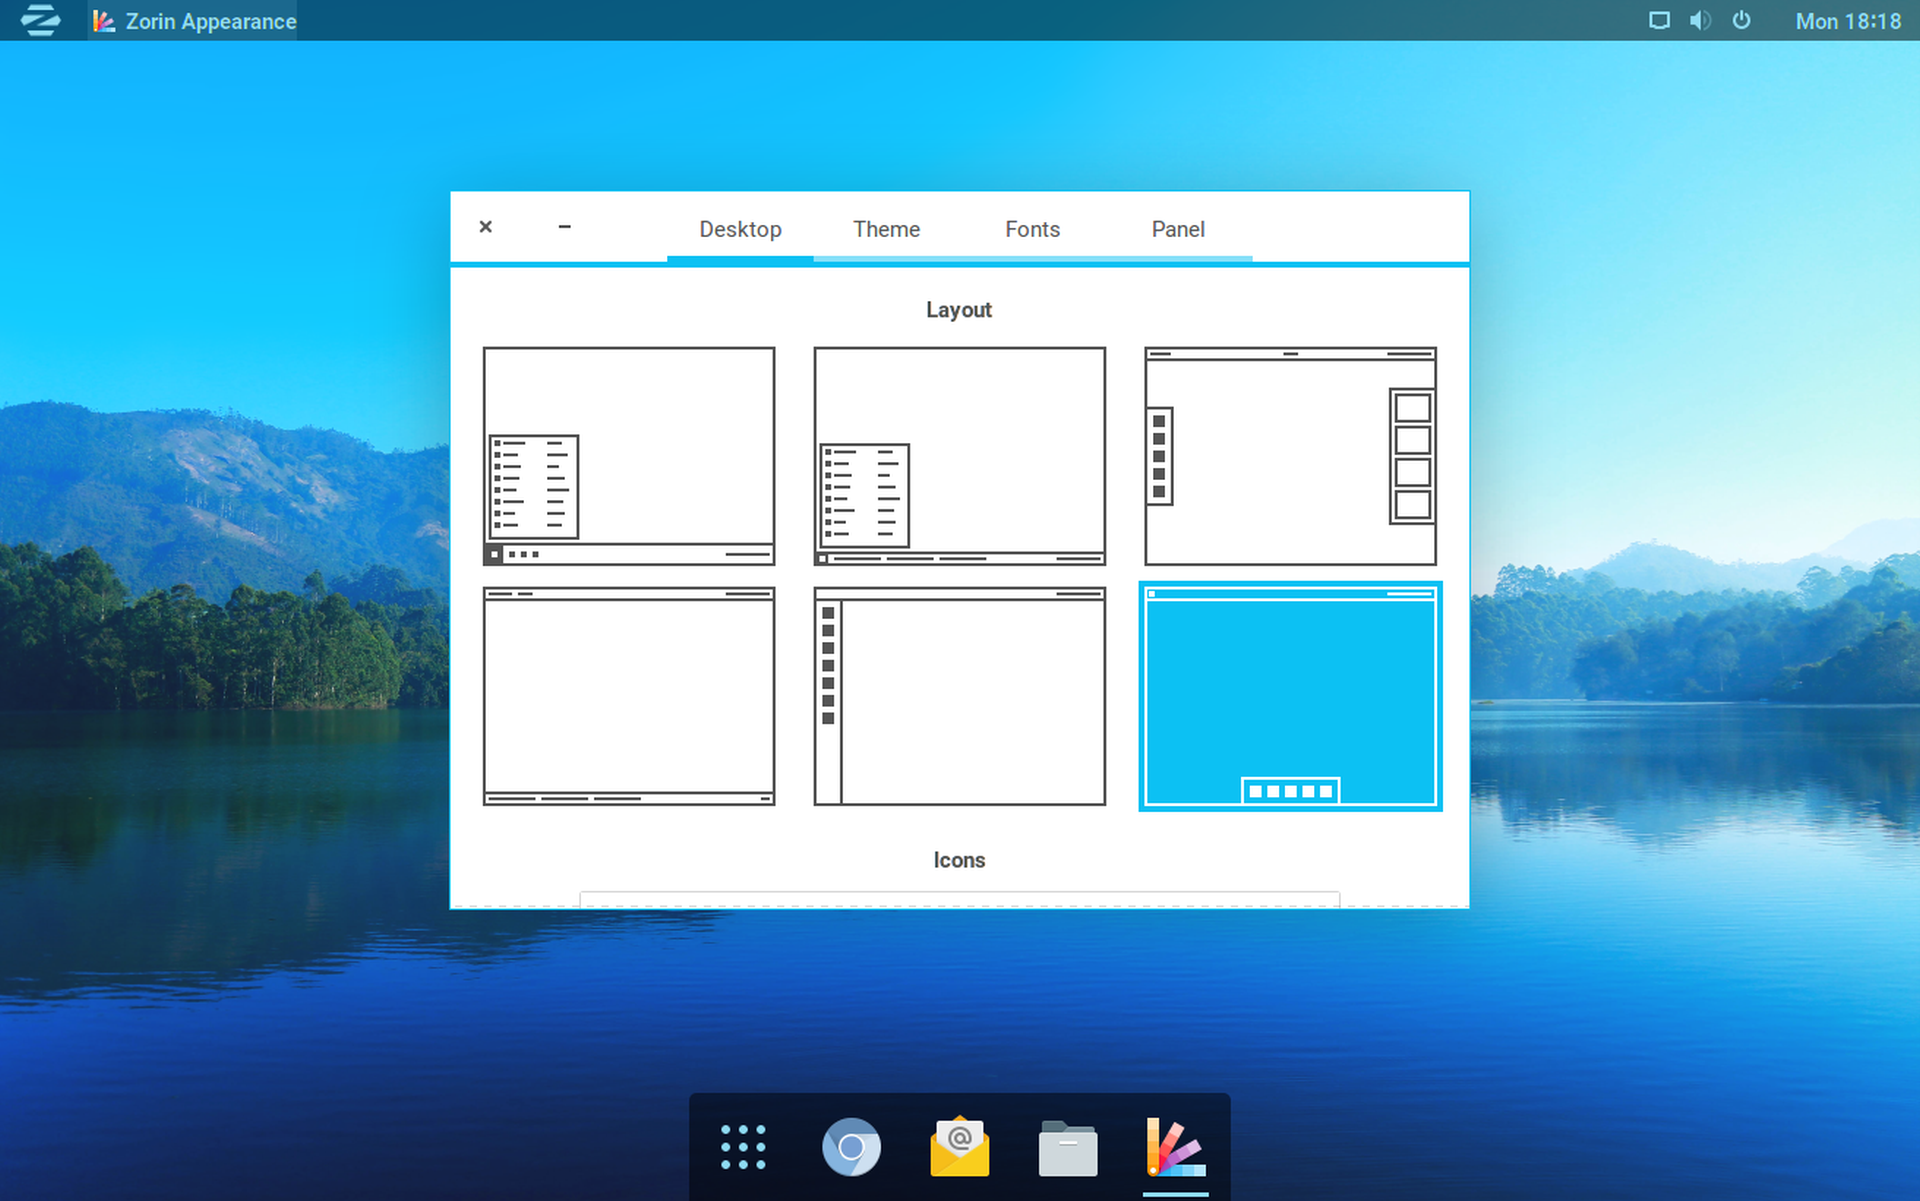Open the app grid launcher in the dock
The height and width of the screenshot is (1201, 1920).
point(743,1147)
